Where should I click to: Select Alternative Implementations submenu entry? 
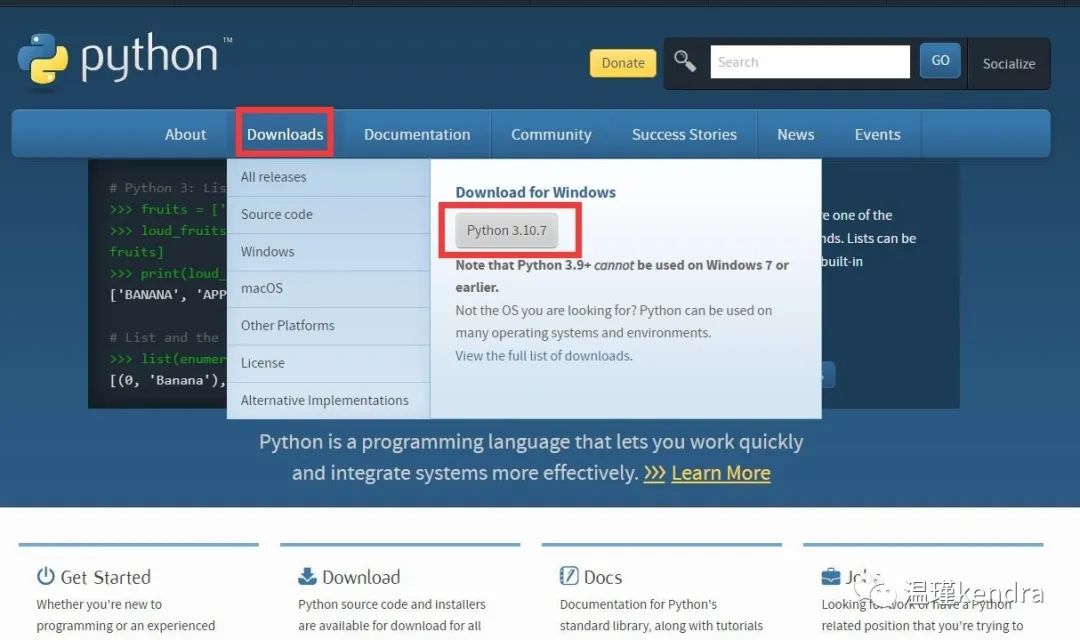click(329, 400)
